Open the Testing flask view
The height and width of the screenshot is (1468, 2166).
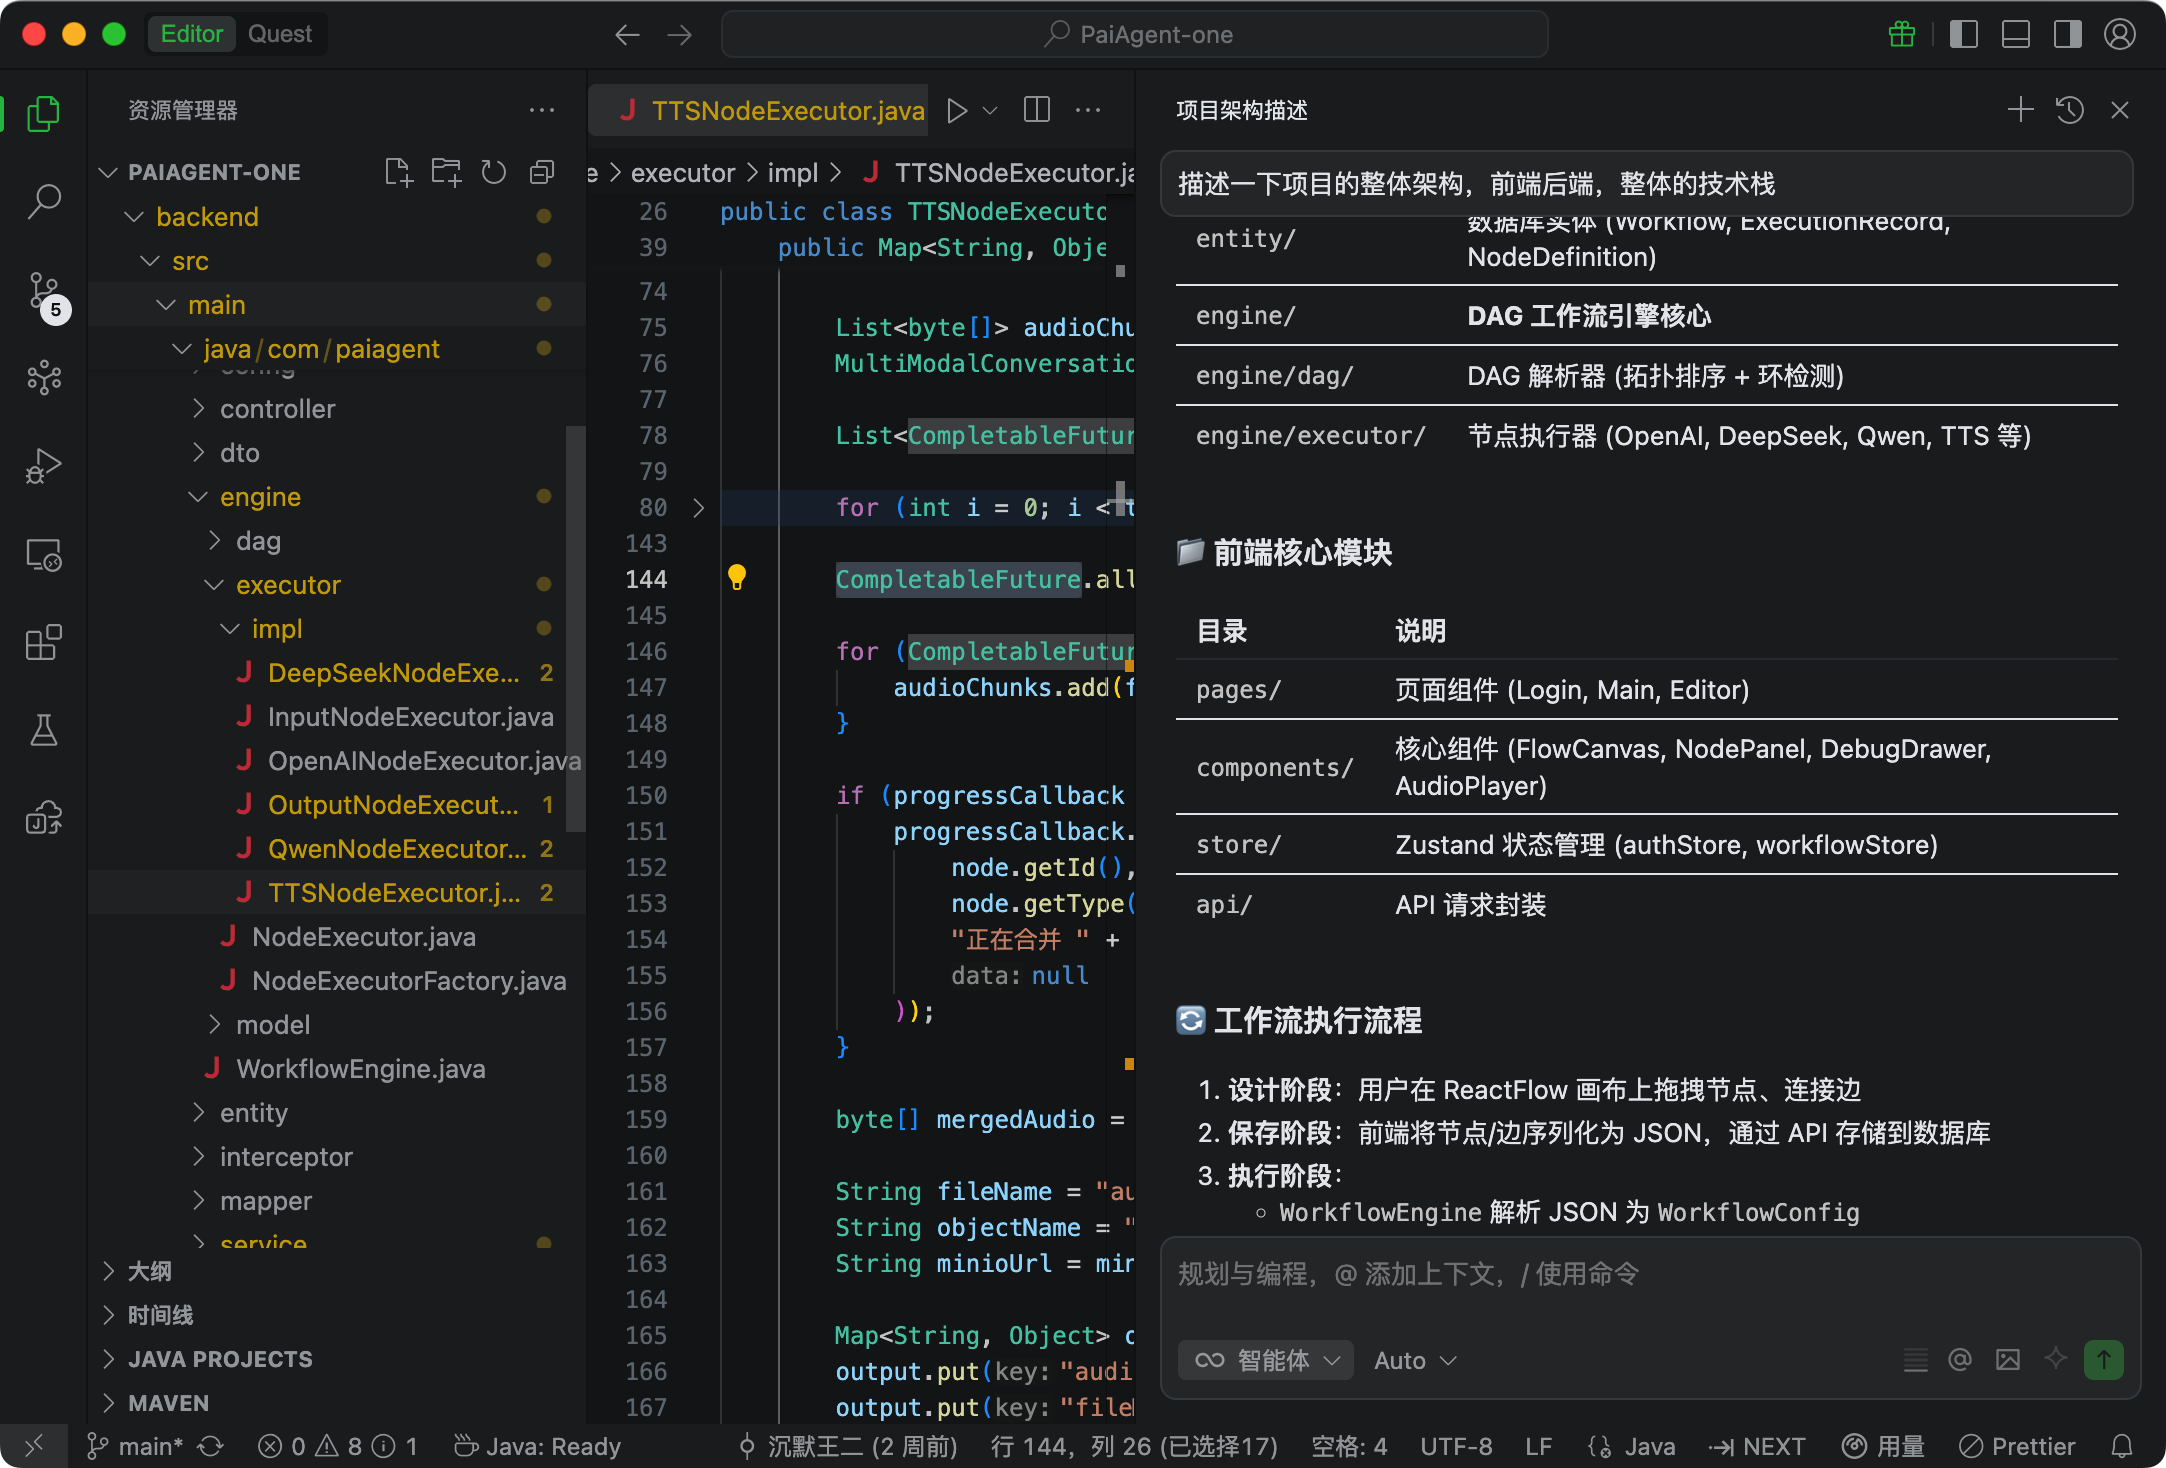(44, 730)
